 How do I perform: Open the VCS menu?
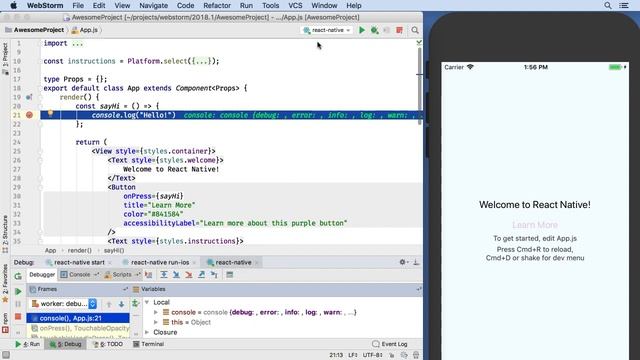pyautogui.click(x=295, y=5)
